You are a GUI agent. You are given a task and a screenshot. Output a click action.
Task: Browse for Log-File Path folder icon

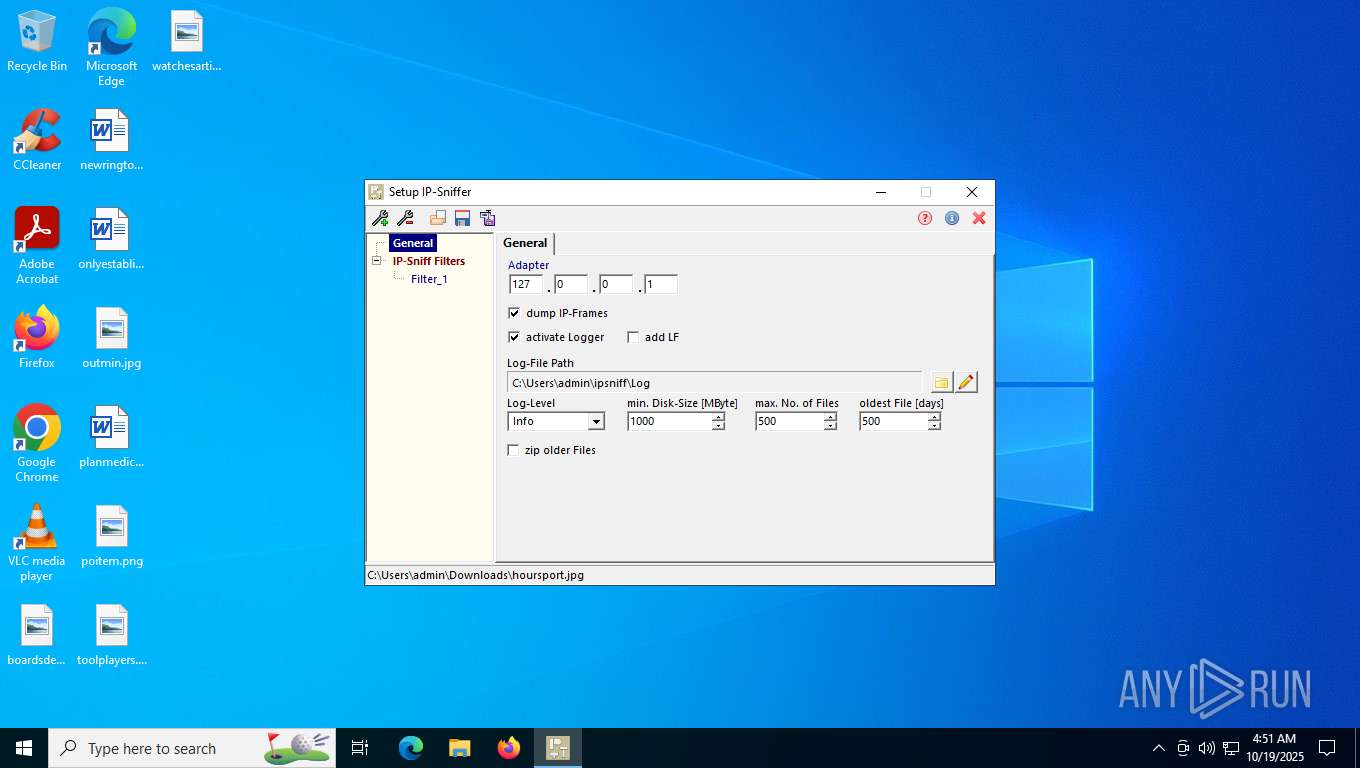(941, 382)
